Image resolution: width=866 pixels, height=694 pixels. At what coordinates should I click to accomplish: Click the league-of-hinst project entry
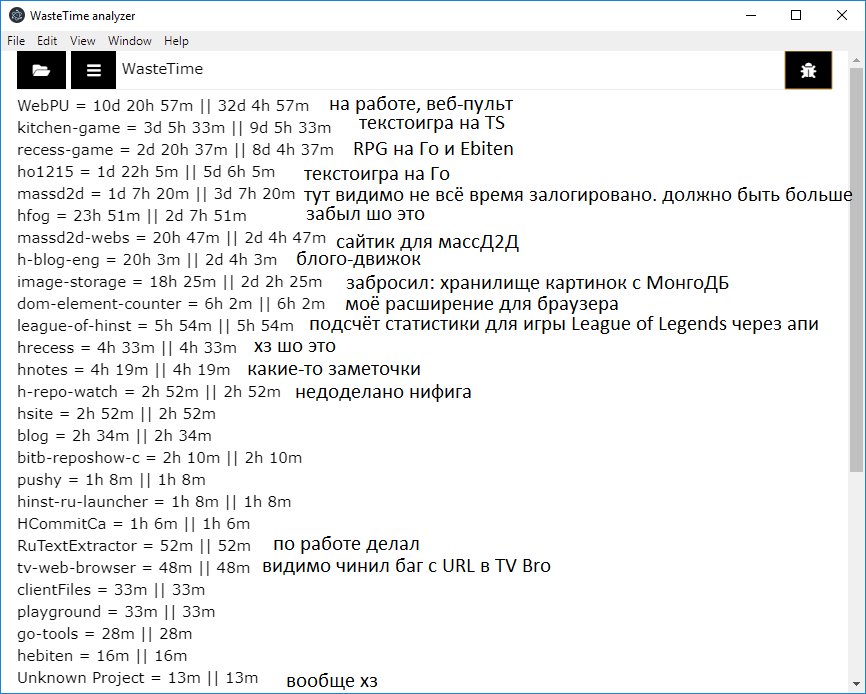pos(155,325)
